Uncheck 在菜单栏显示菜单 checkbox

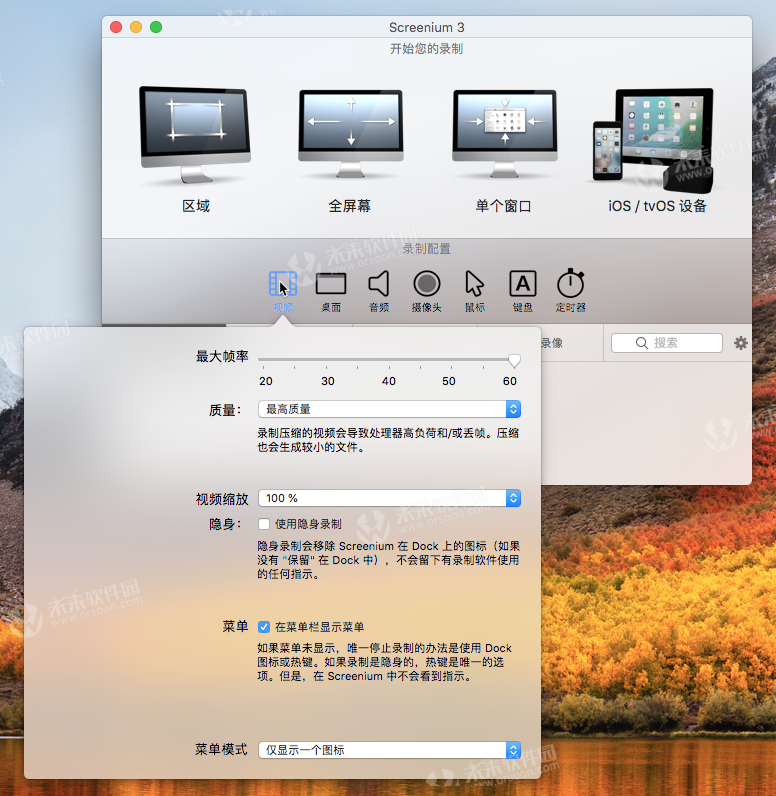coord(264,627)
